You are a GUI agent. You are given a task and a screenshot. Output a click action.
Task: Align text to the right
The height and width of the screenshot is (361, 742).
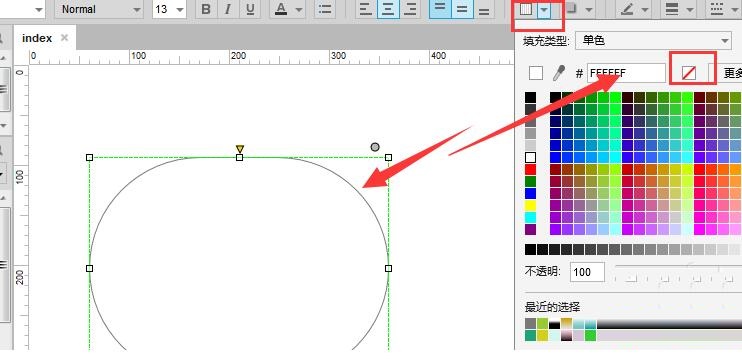tap(411, 9)
